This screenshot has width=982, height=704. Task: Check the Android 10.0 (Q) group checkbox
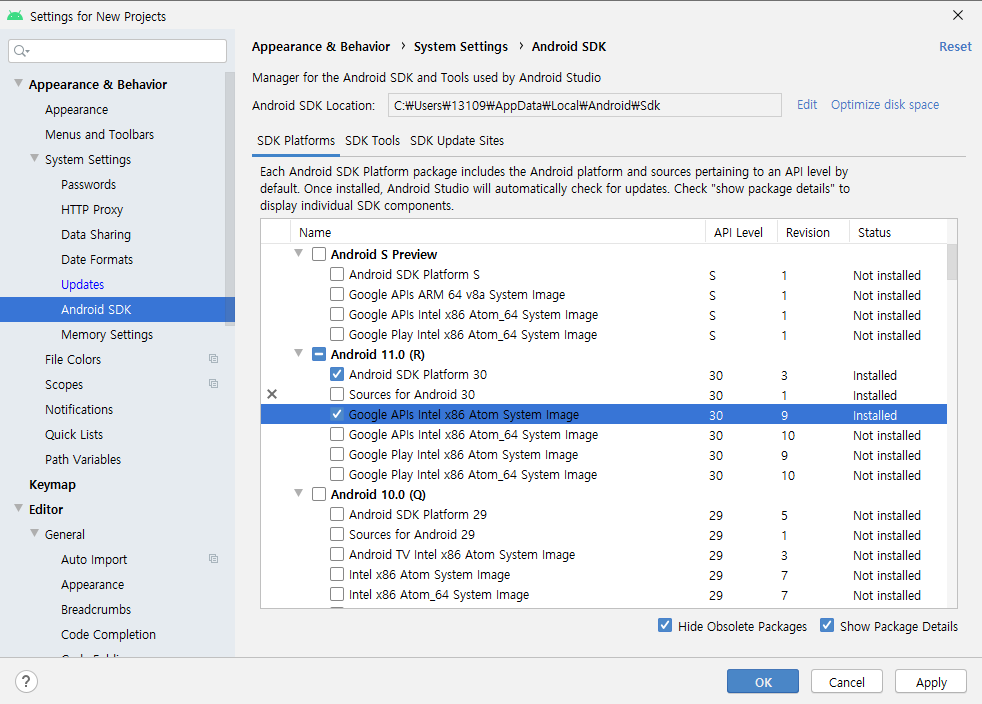coord(319,495)
